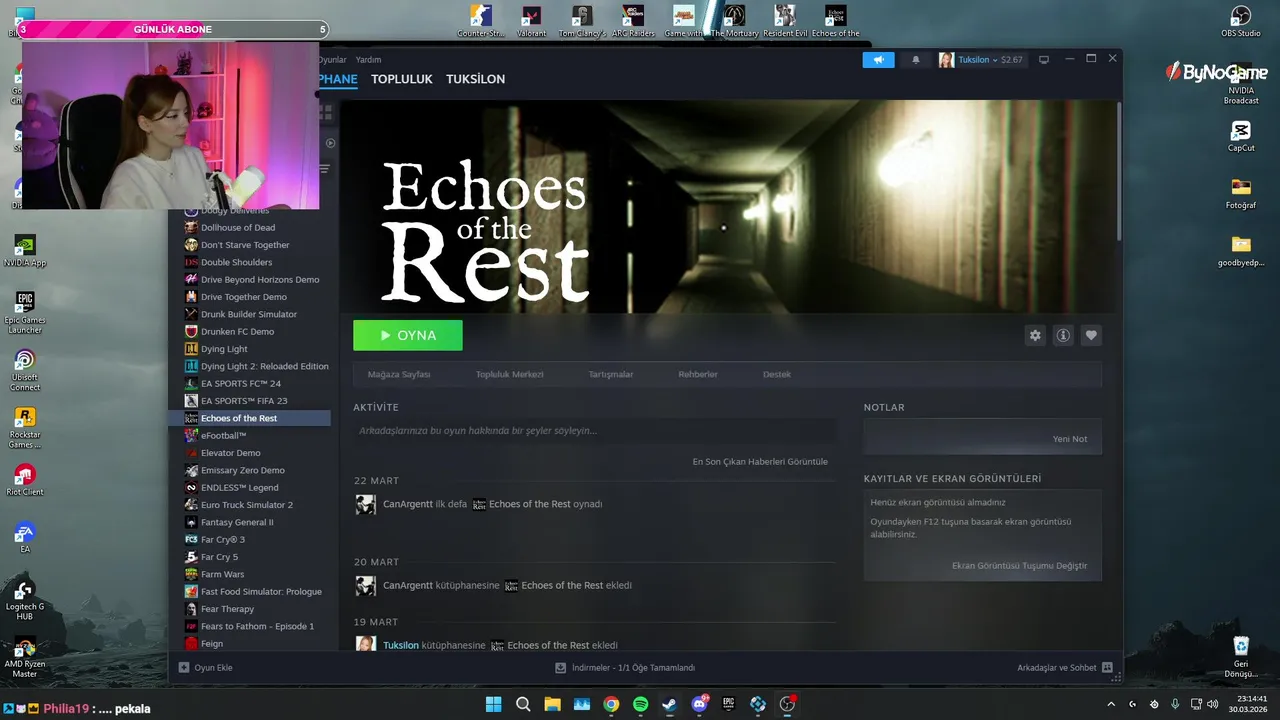Click Spotify in the taskbar

[x=640, y=704]
